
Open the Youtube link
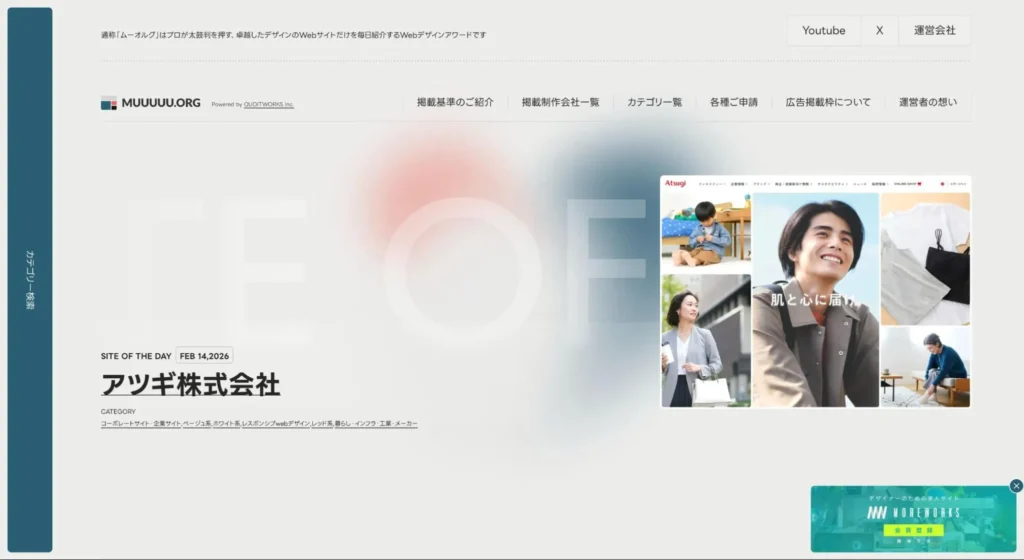(824, 31)
